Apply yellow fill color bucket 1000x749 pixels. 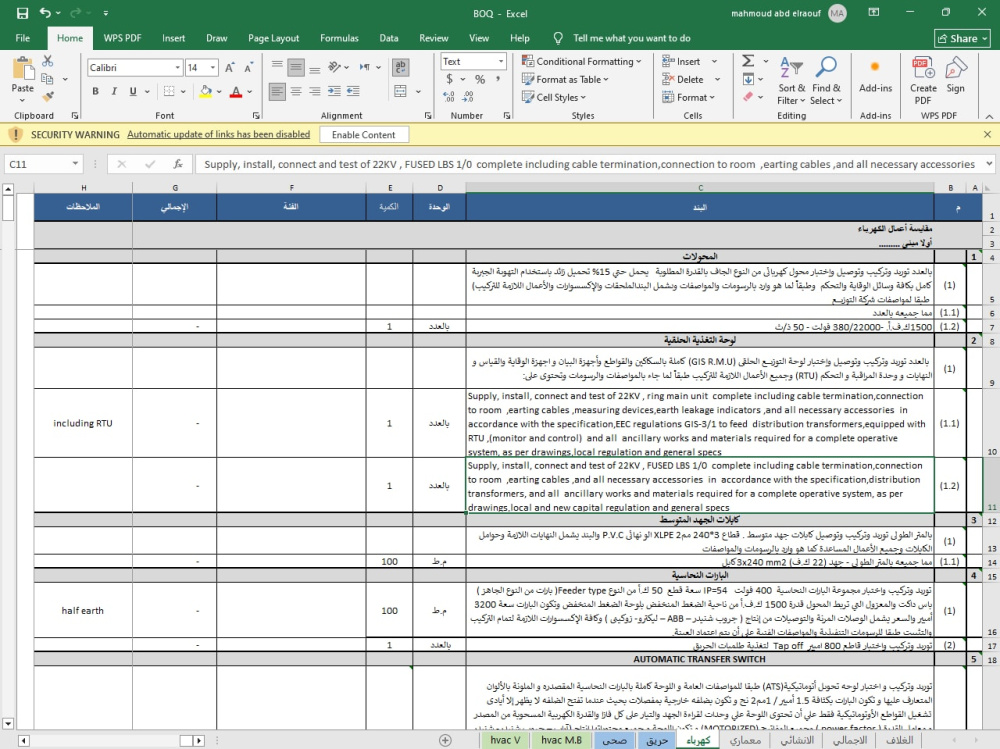[205, 91]
